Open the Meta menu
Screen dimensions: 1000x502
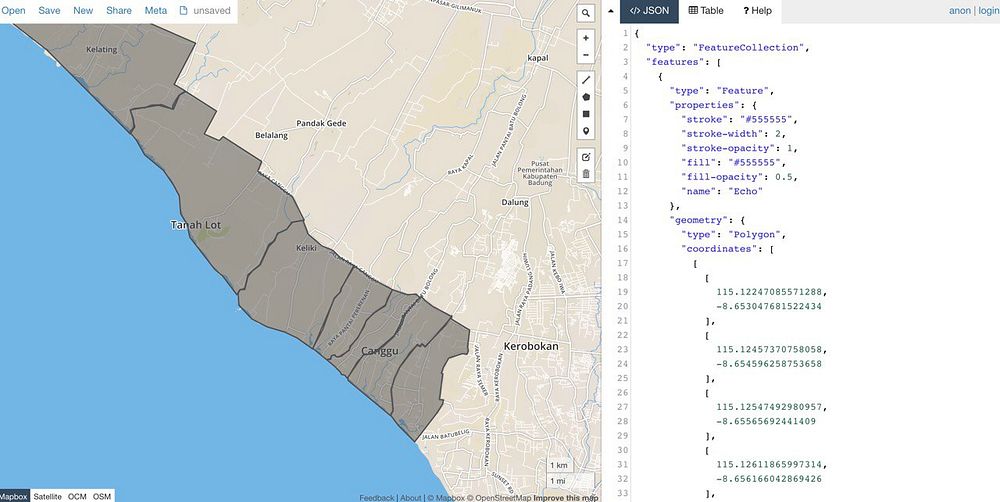pyautogui.click(x=156, y=11)
